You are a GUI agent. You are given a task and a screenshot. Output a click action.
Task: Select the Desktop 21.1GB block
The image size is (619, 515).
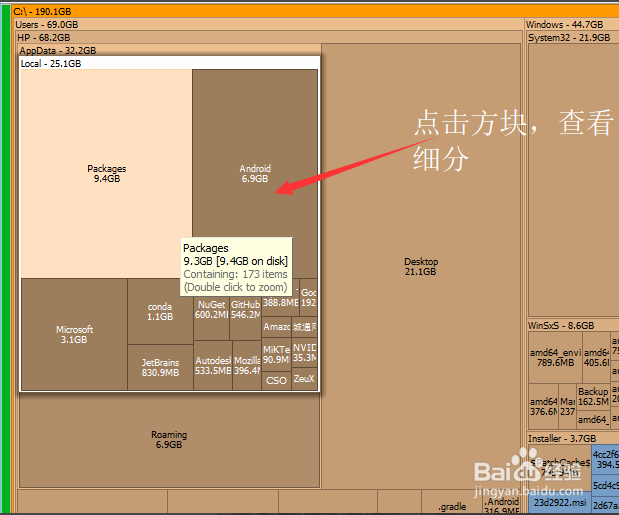[x=421, y=266]
